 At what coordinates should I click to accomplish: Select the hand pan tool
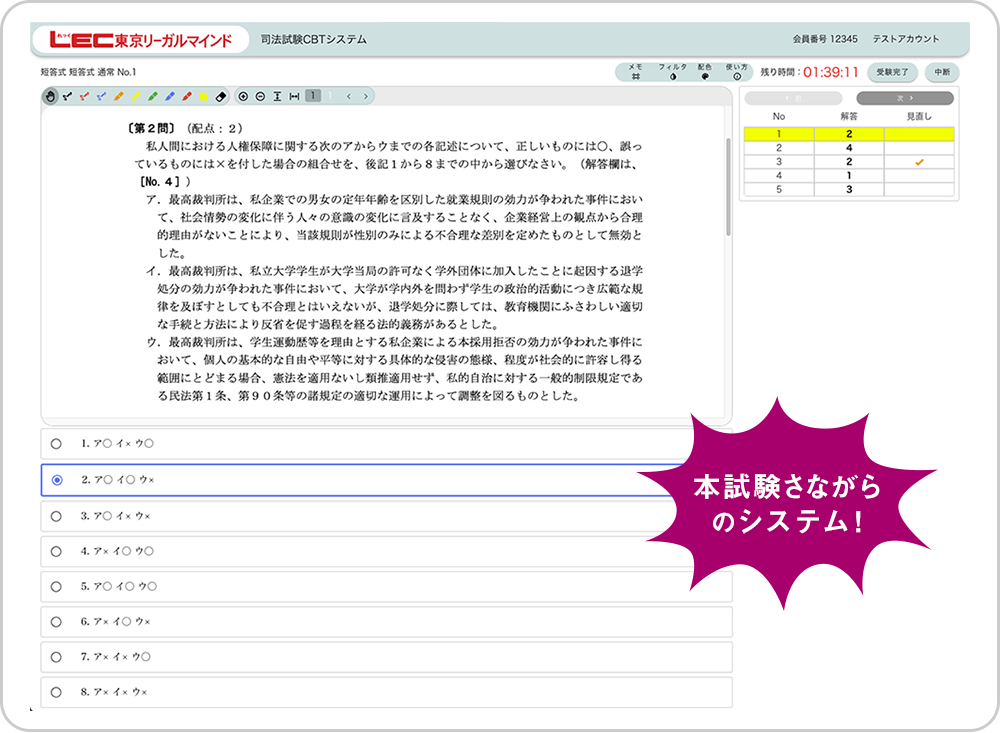click(x=51, y=96)
